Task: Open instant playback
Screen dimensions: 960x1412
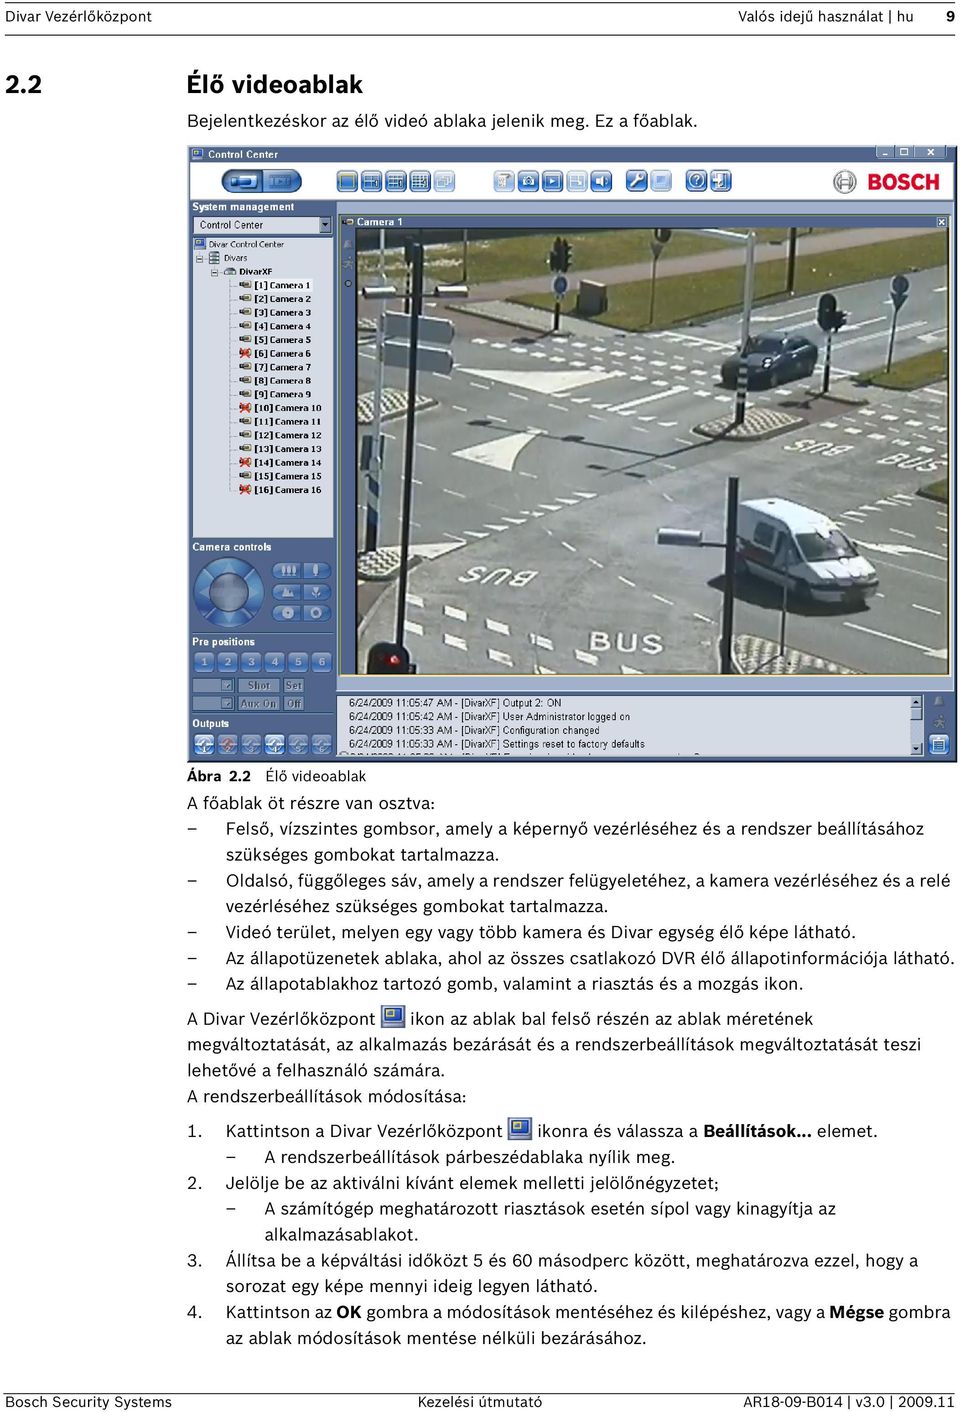Action: pos(552,181)
